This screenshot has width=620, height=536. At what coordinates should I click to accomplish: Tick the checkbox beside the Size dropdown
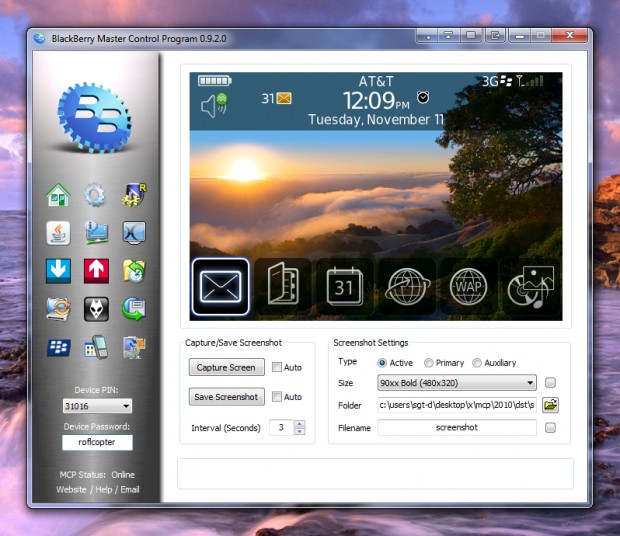pyautogui.click(x=550, y=382)
